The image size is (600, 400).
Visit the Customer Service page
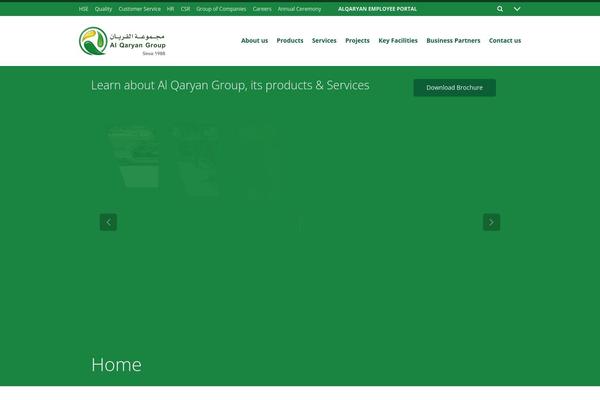tap(140, 9)
